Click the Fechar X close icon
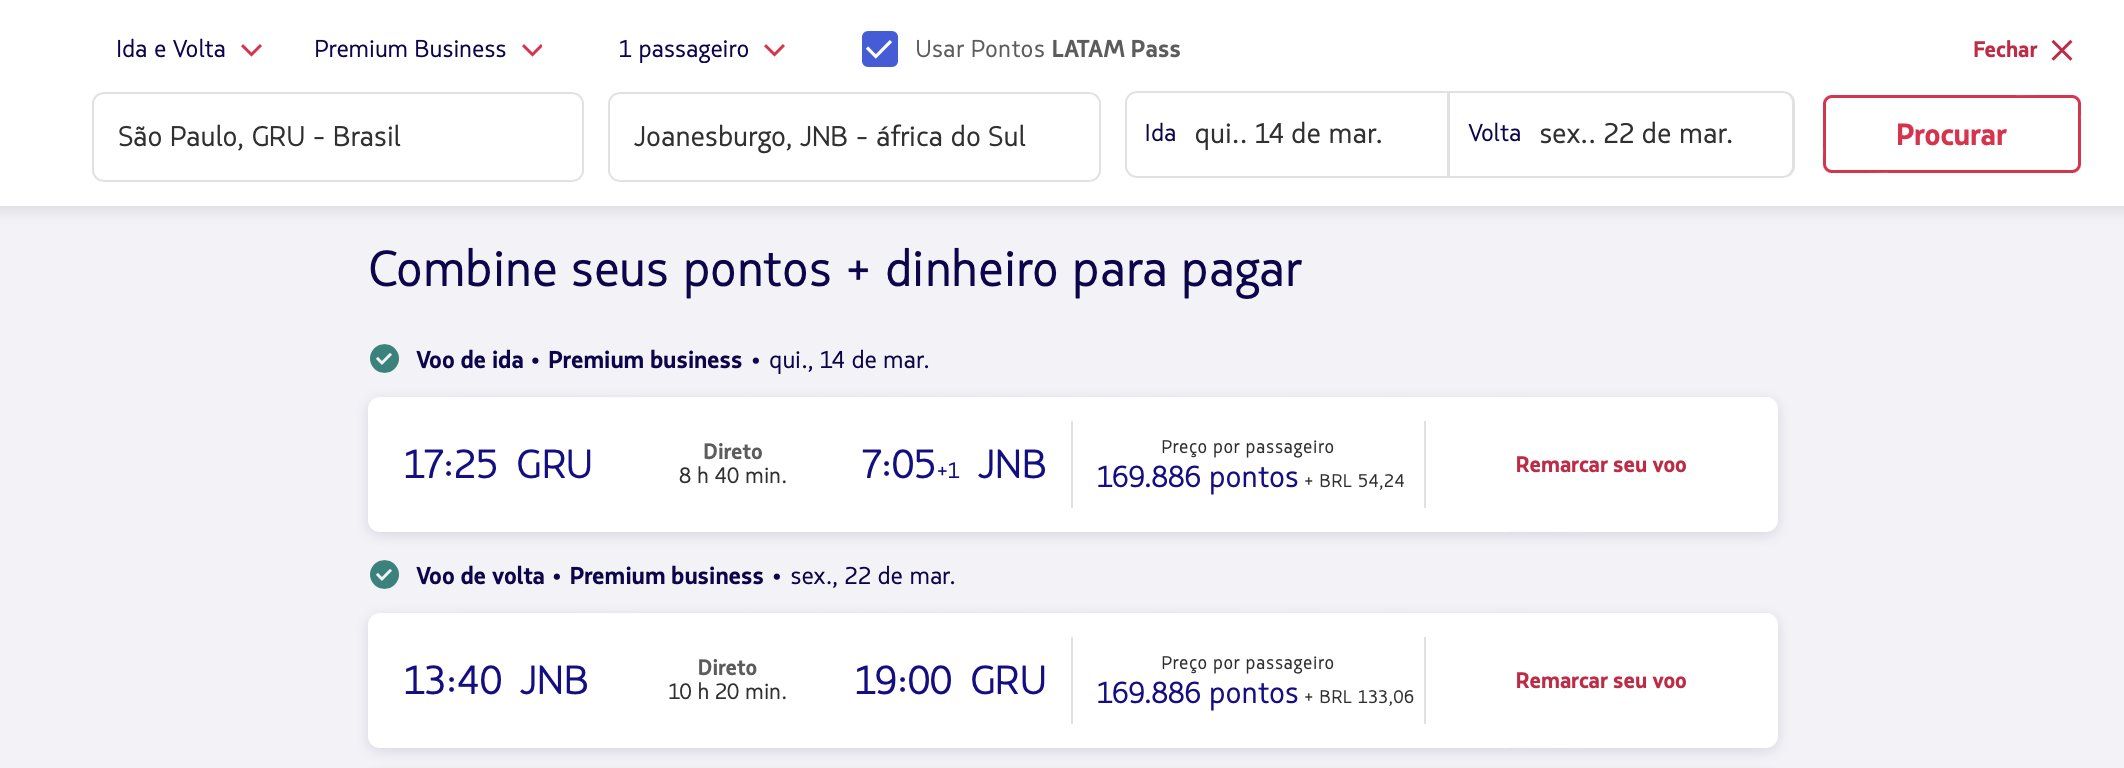This screenshot has height=768, width=2124. pos(2062,50)
